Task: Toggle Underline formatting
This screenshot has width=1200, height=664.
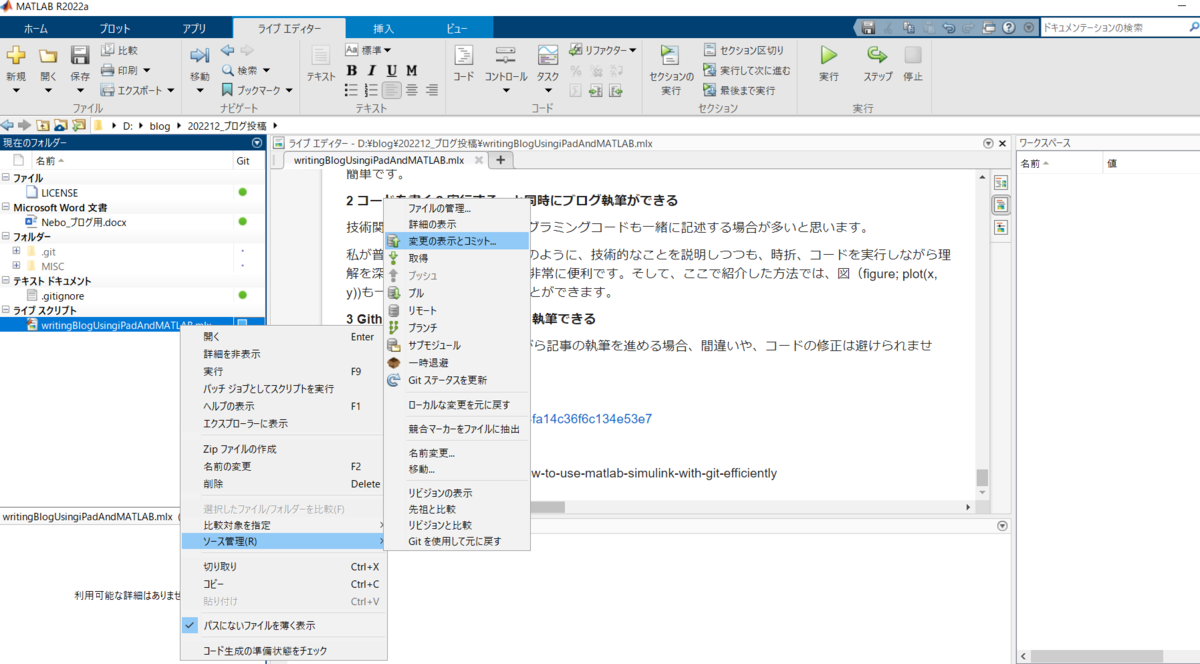Action: (392, 70)
